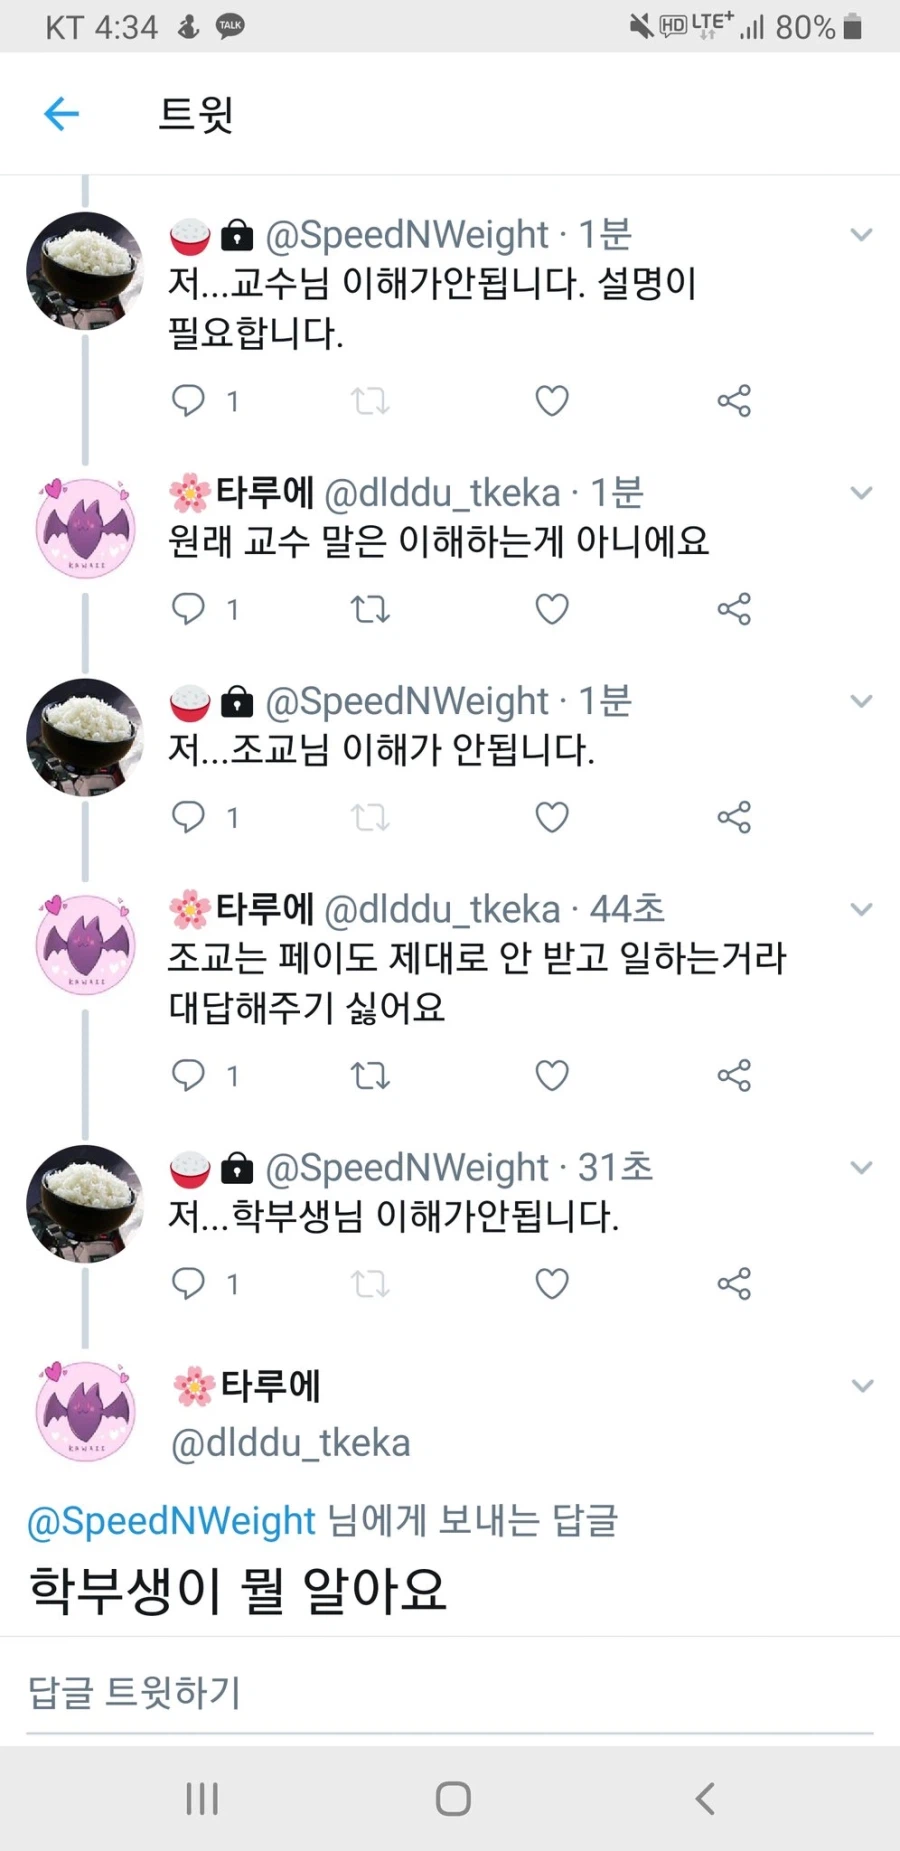Viewport: 900px width, 1851px height.
Task: Tap the retweet icon under @dlddu_tkeka's first reply
Action: pyautogui.click(x=370, y=609)
